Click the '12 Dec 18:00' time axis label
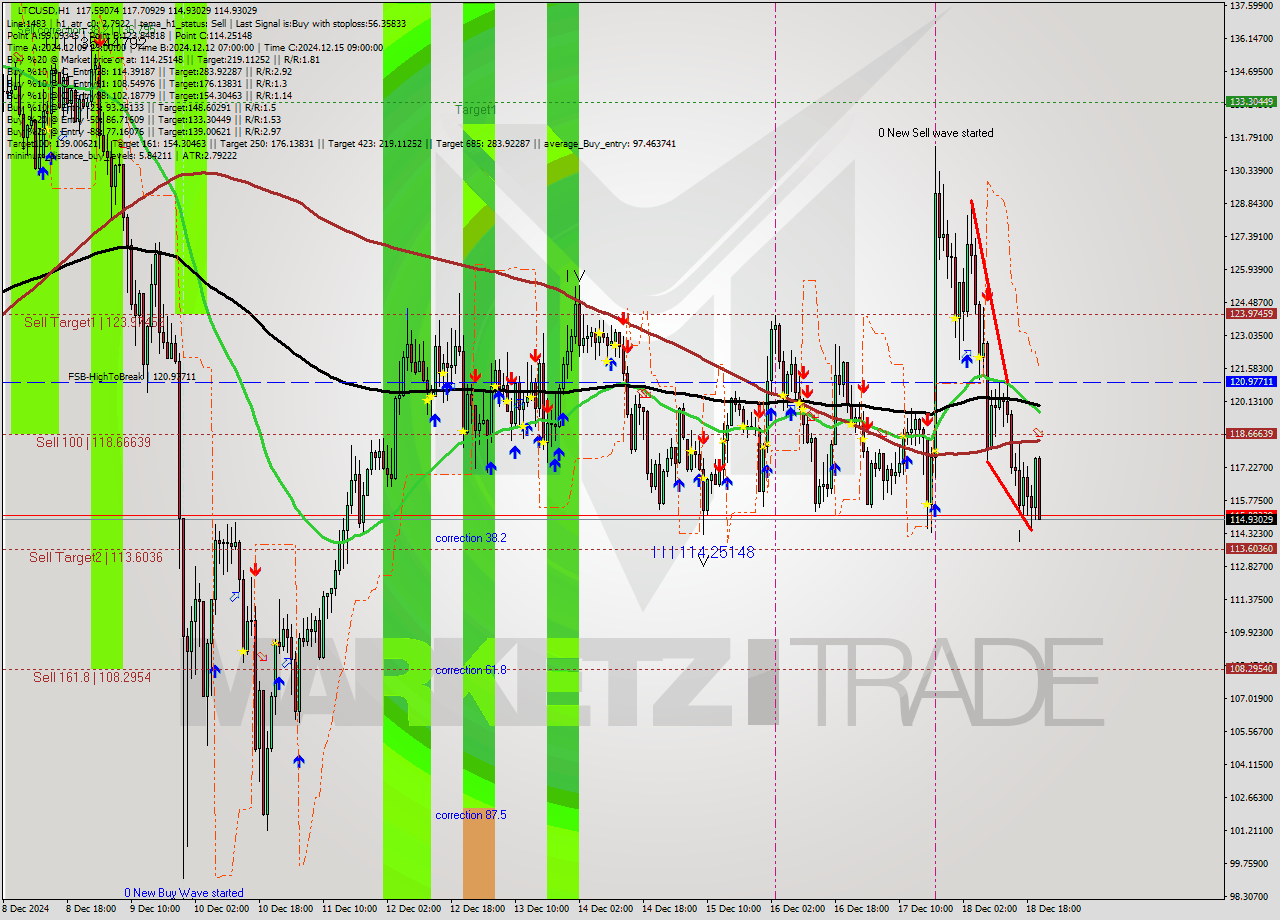The image size is (1280, 920). 477,910
